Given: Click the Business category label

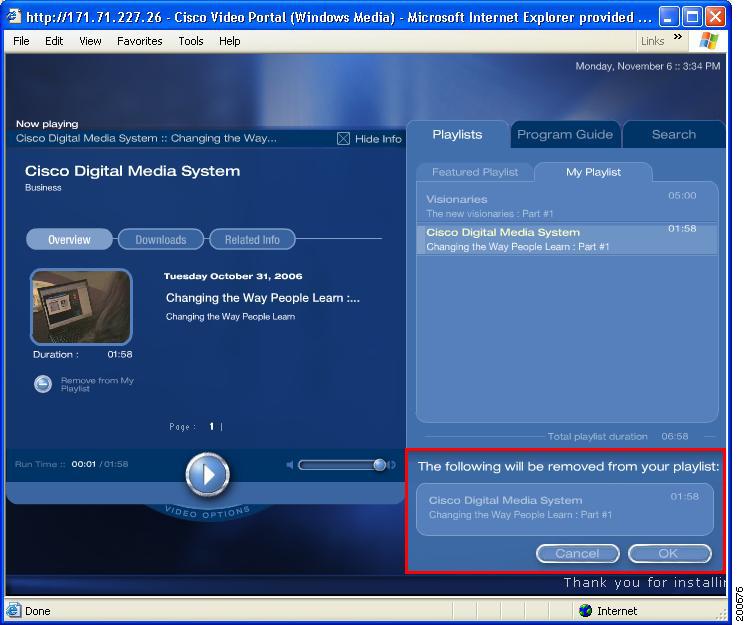Looking at the screenshot, I should [43, 188].
